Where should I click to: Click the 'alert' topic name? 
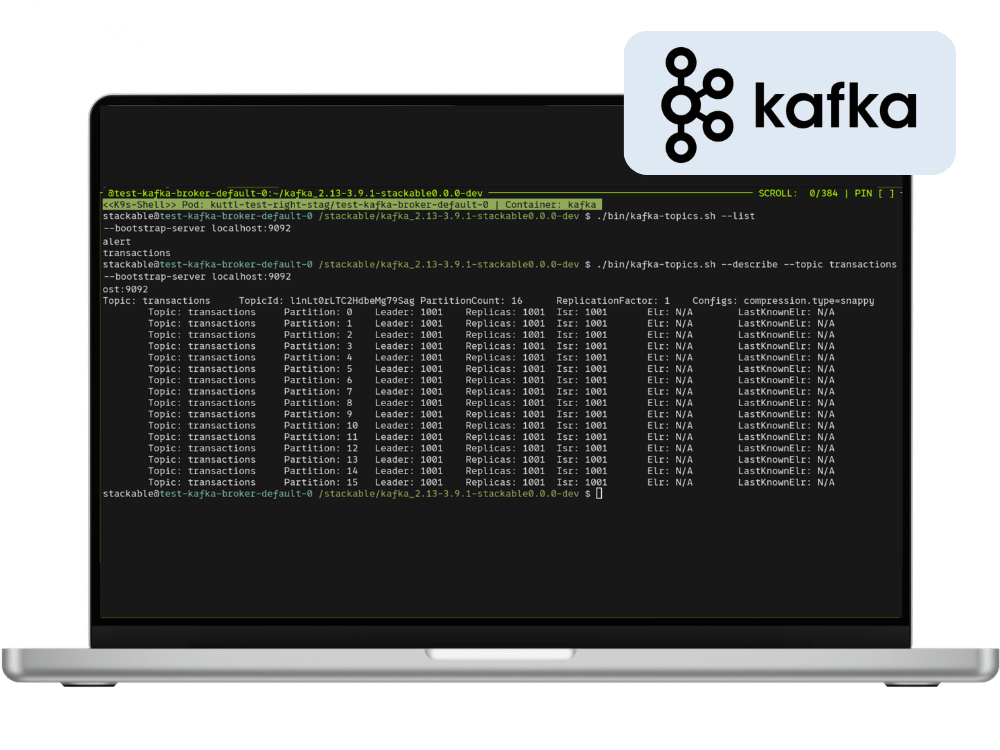click(117, 242)
